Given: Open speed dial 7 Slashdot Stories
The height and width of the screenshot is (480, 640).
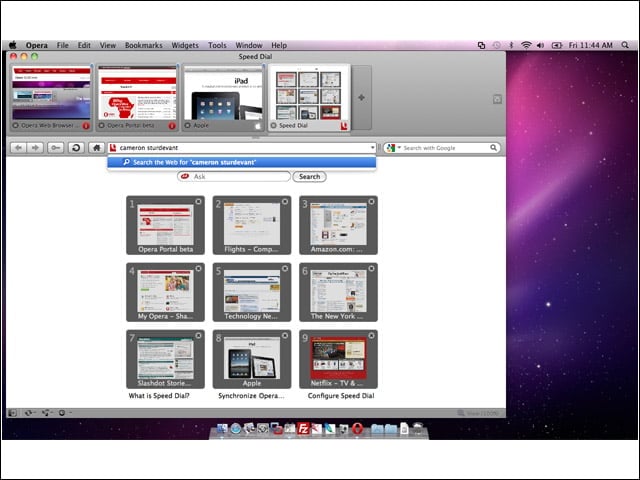Looking at the screenshot, I should click(165, 359).
